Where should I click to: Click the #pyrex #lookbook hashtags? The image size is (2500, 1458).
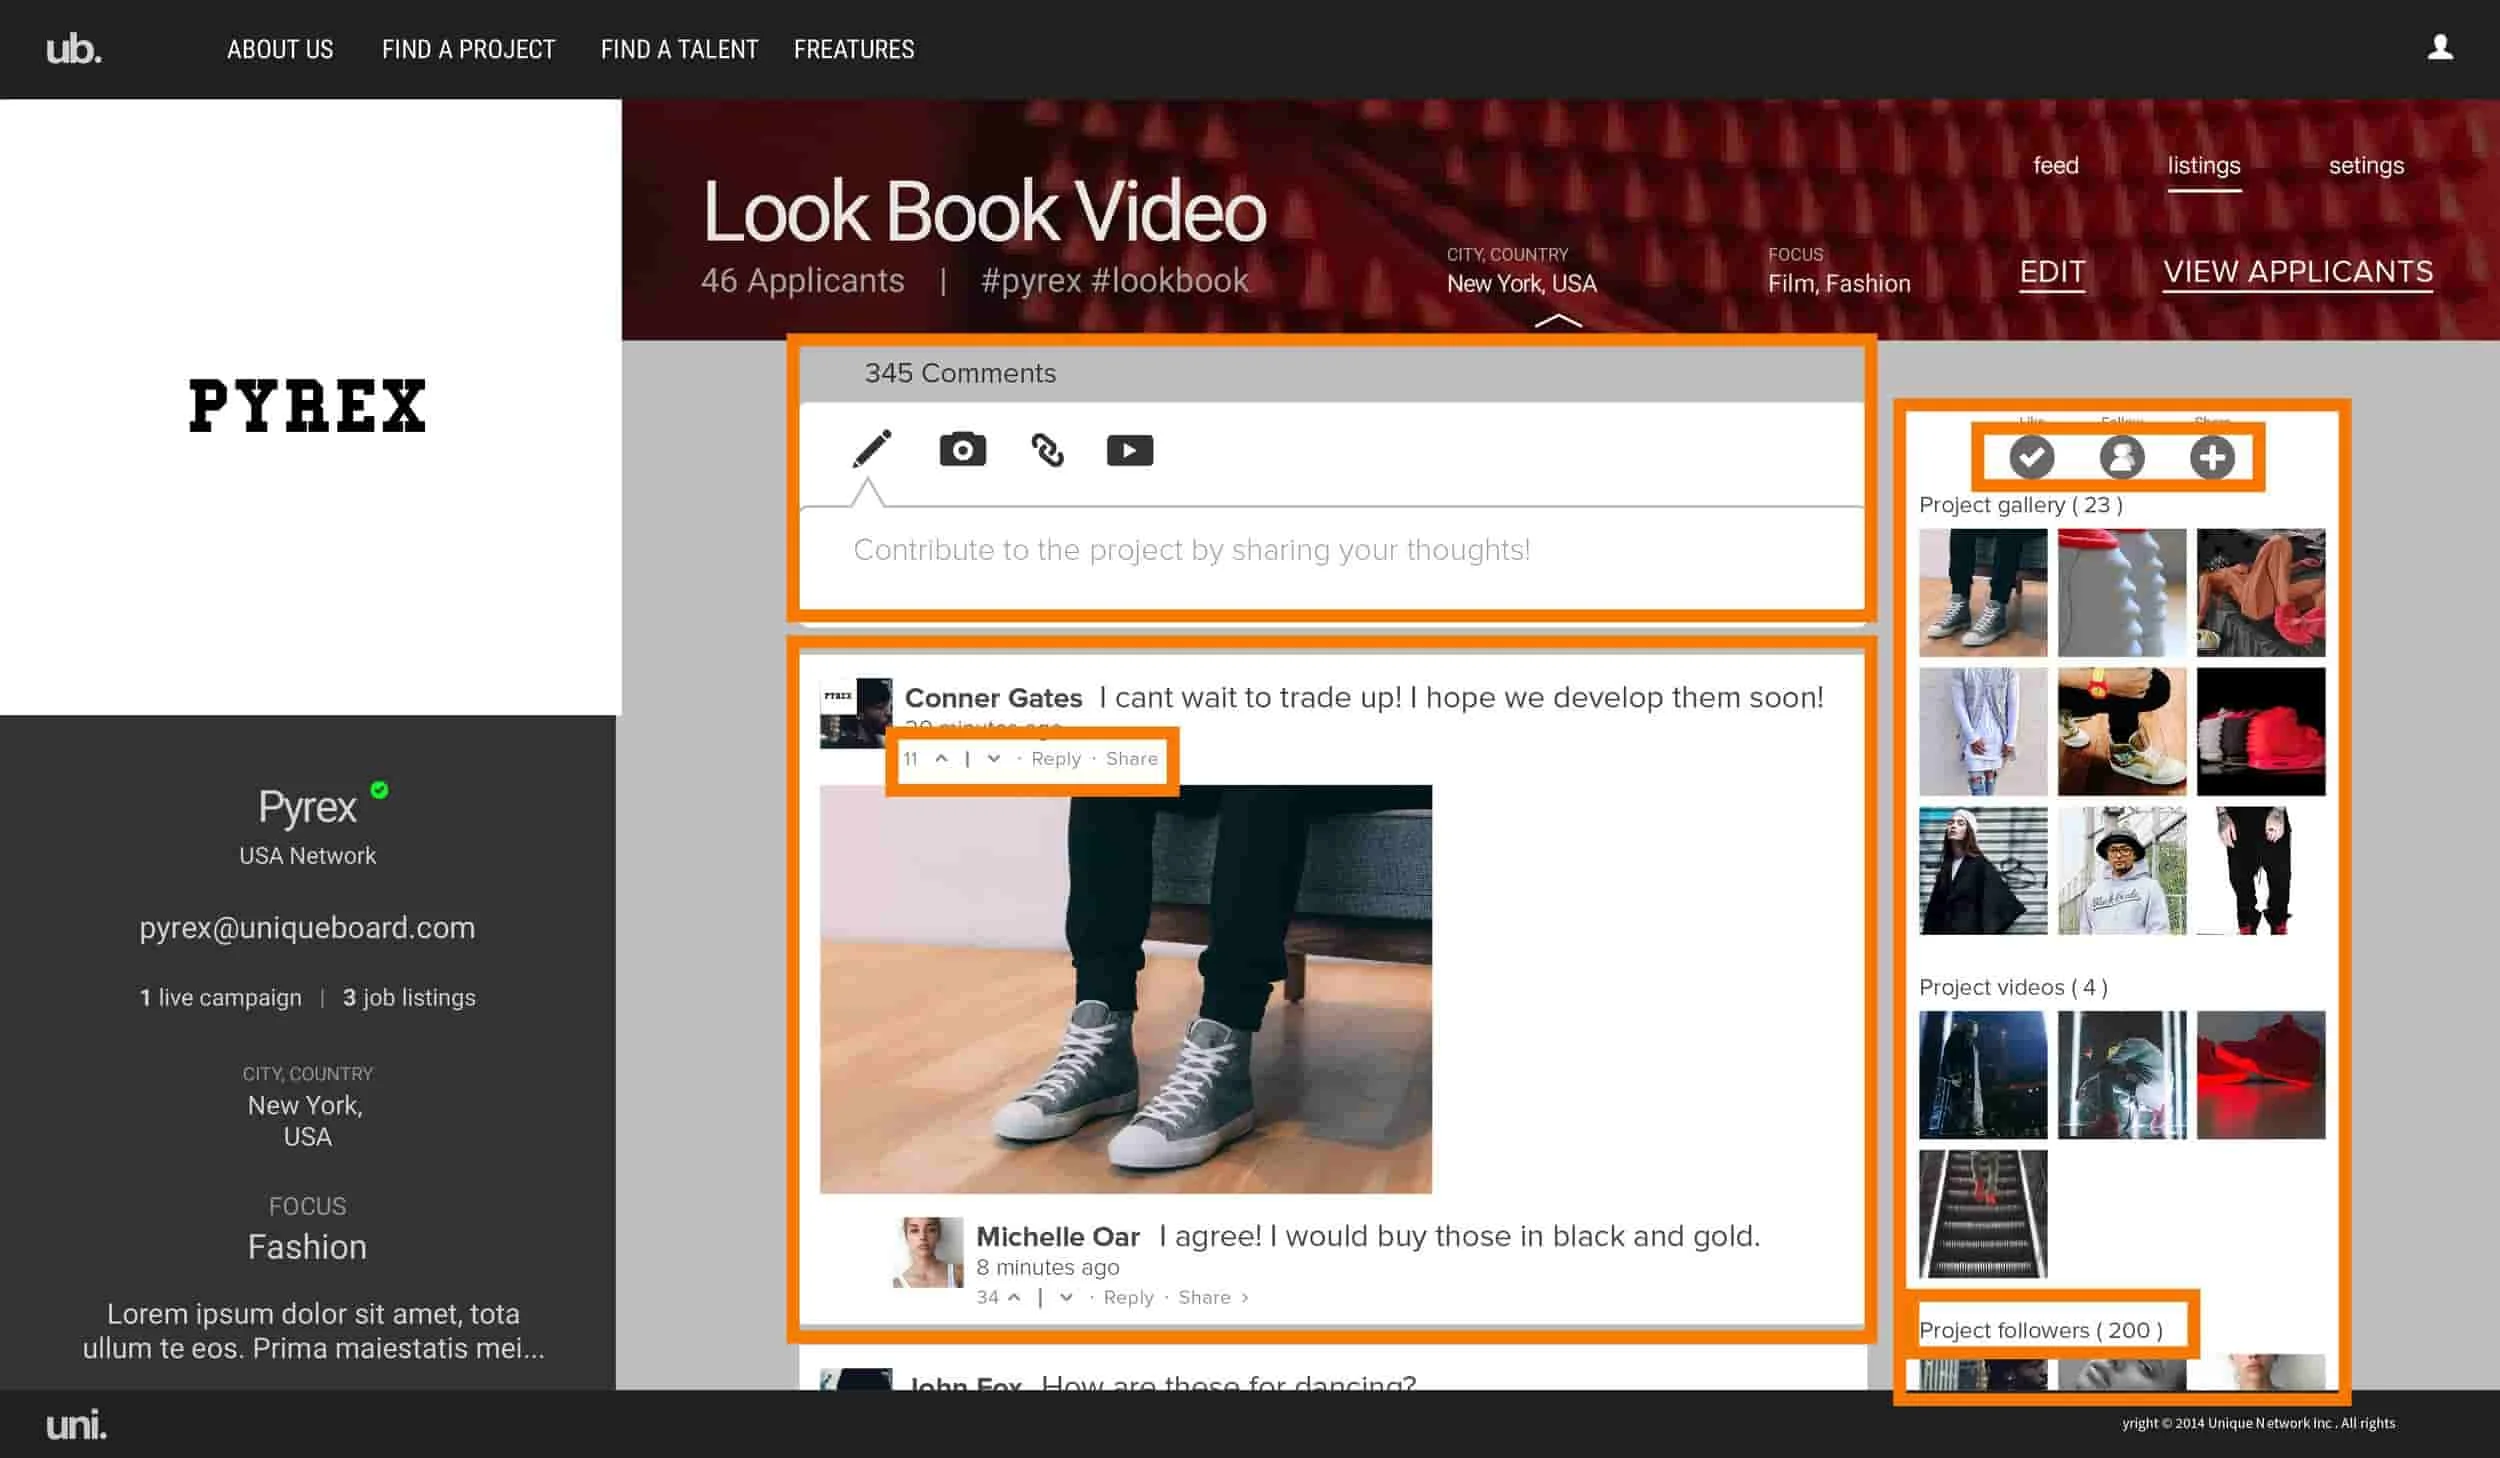click(x=1114, y=280)
